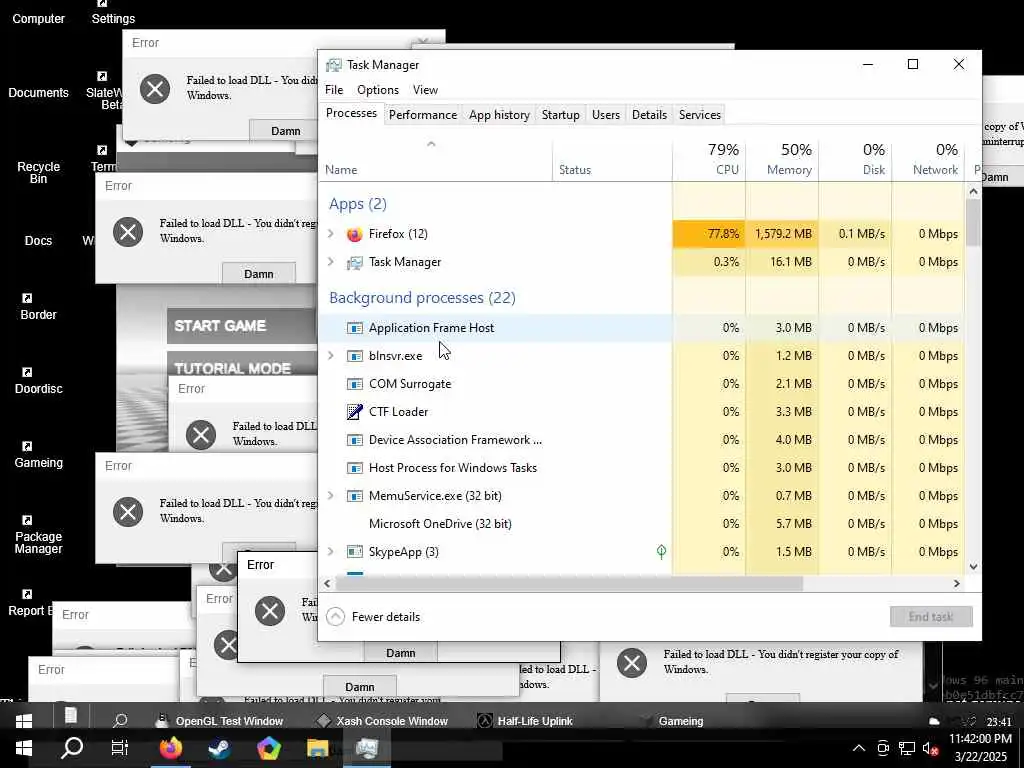Open Task View on the bottom taskbar
Viewport: 1024px width, 768px height.
pos(120,748)
